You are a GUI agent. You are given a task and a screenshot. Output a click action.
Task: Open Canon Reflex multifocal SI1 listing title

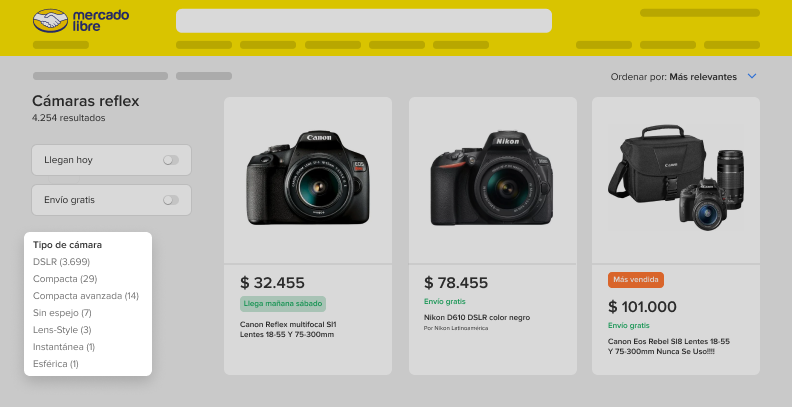point(288,329)
